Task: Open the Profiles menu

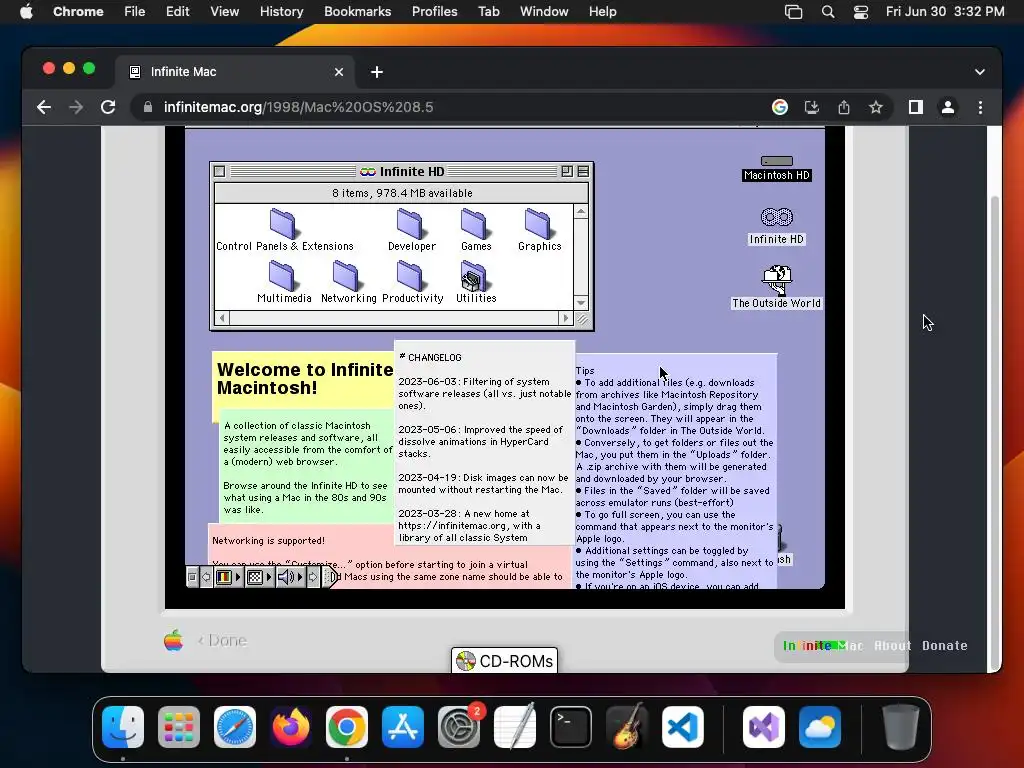Action: coord(434,12)
